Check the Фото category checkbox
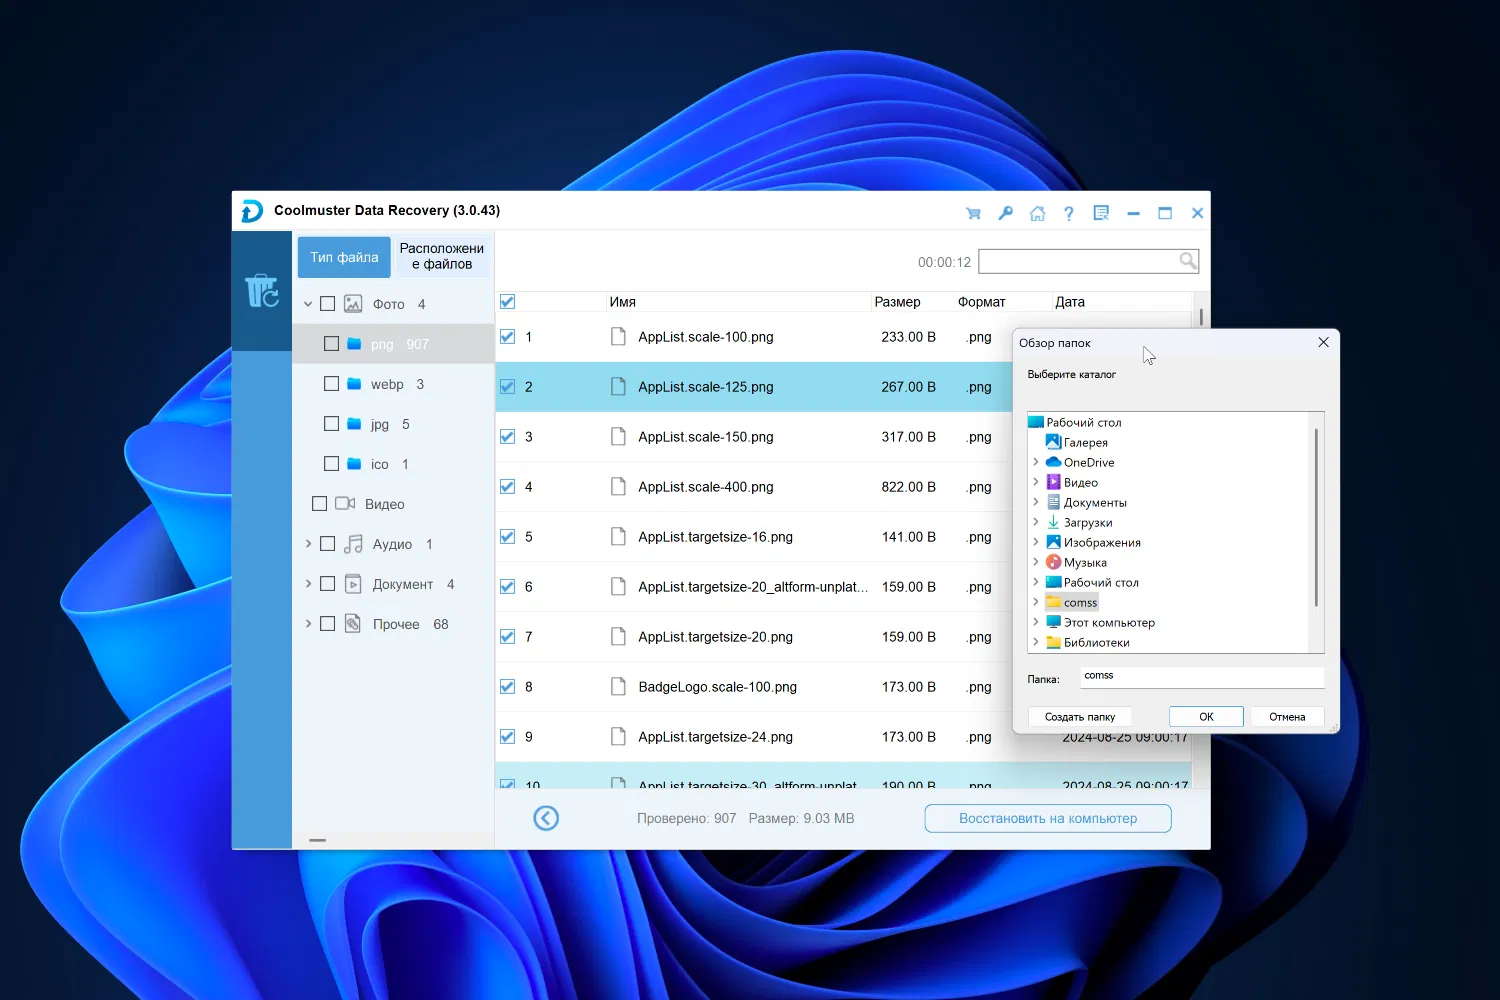Viewport: 1500px width, 1000px height. coord(327,304)
